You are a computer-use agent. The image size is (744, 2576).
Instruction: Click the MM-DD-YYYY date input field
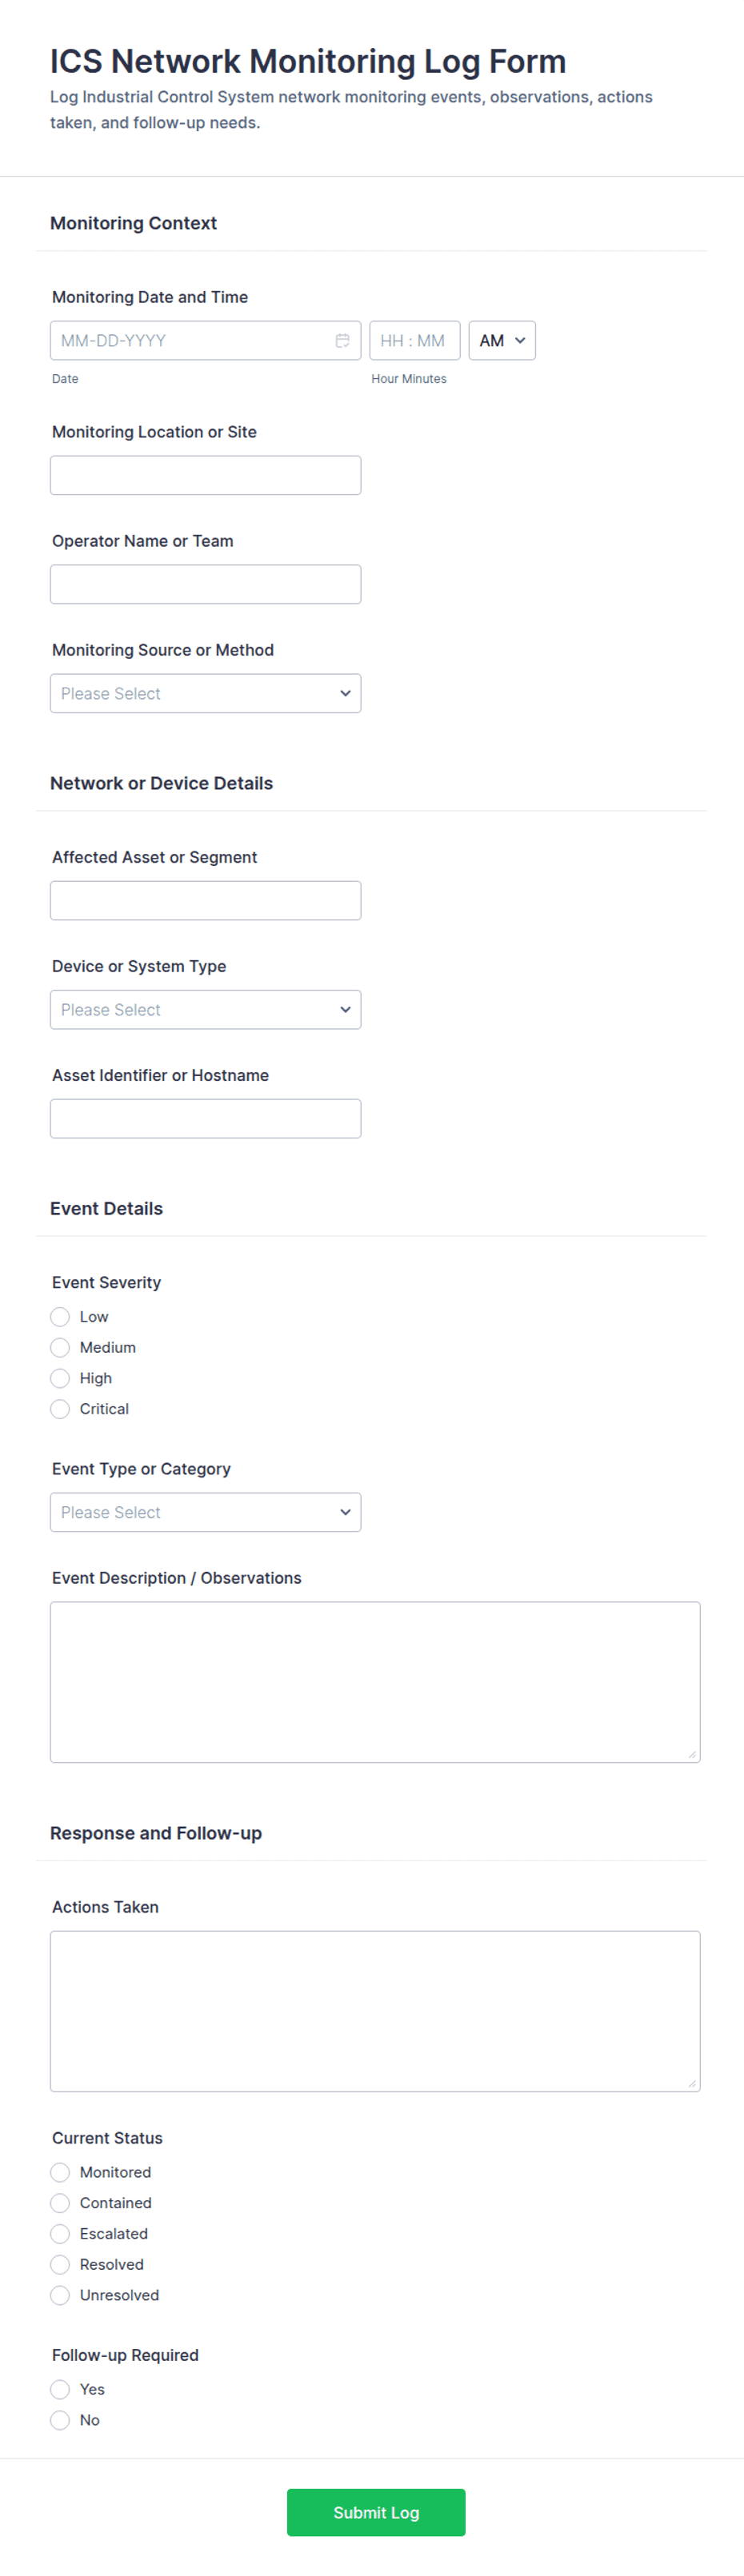[190, 341]
